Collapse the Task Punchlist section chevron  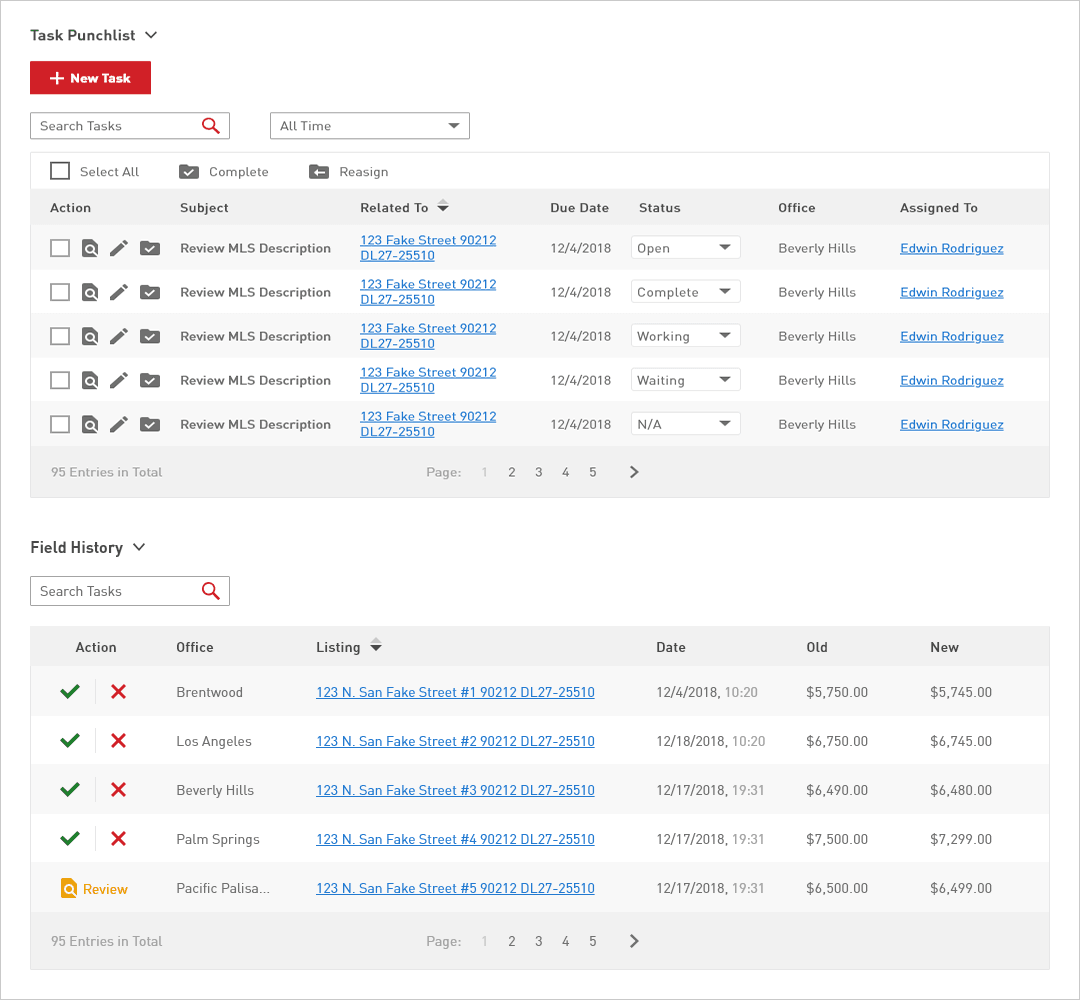coord(152,35)
